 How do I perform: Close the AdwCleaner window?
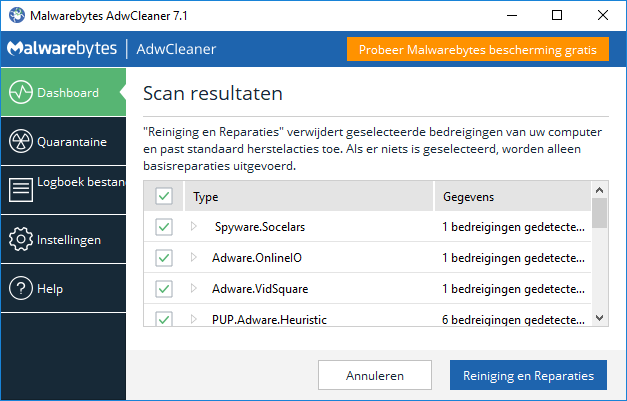[603, 15]
